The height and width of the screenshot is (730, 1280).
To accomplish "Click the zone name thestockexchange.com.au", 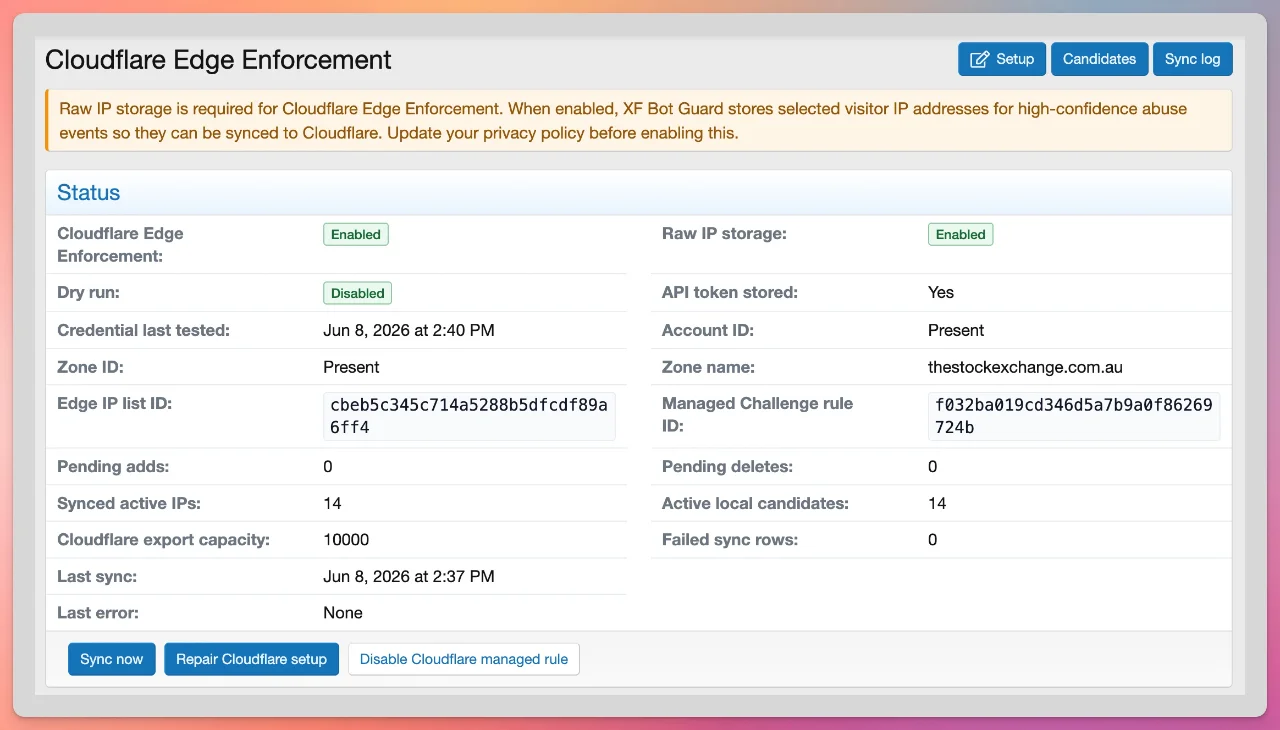I will (1025, 367).
